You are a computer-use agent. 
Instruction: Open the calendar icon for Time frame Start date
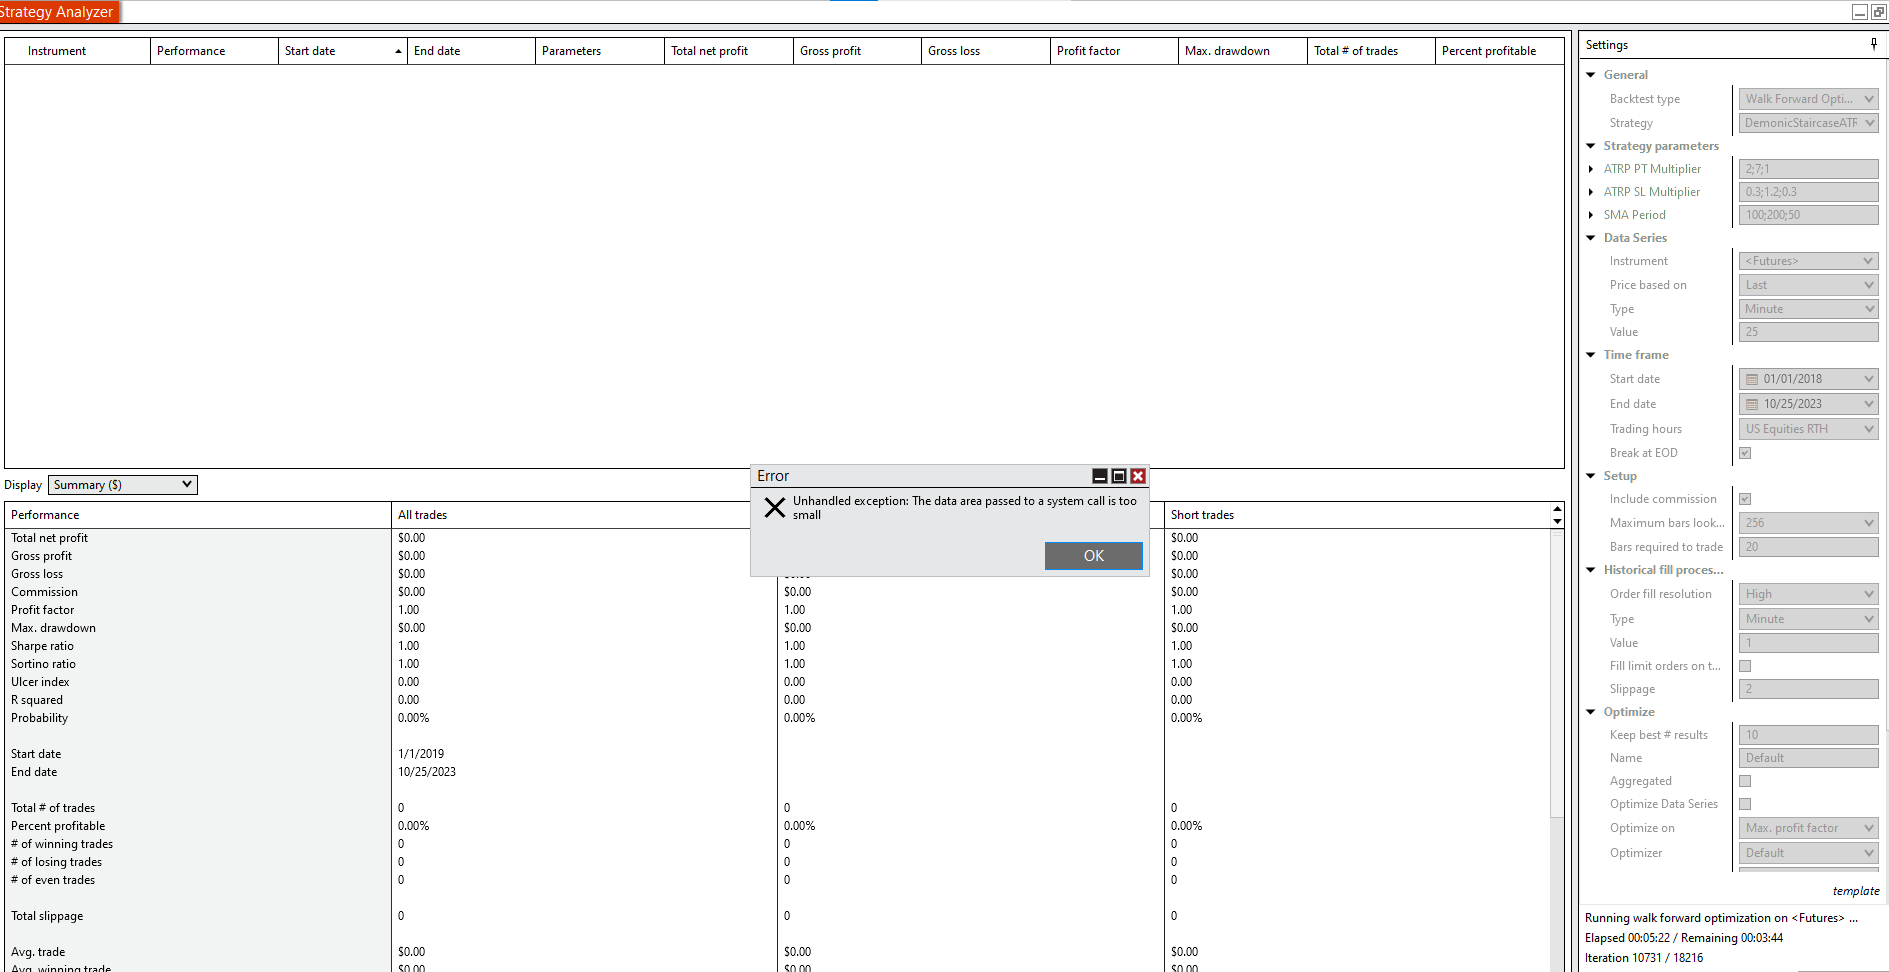1752,379
